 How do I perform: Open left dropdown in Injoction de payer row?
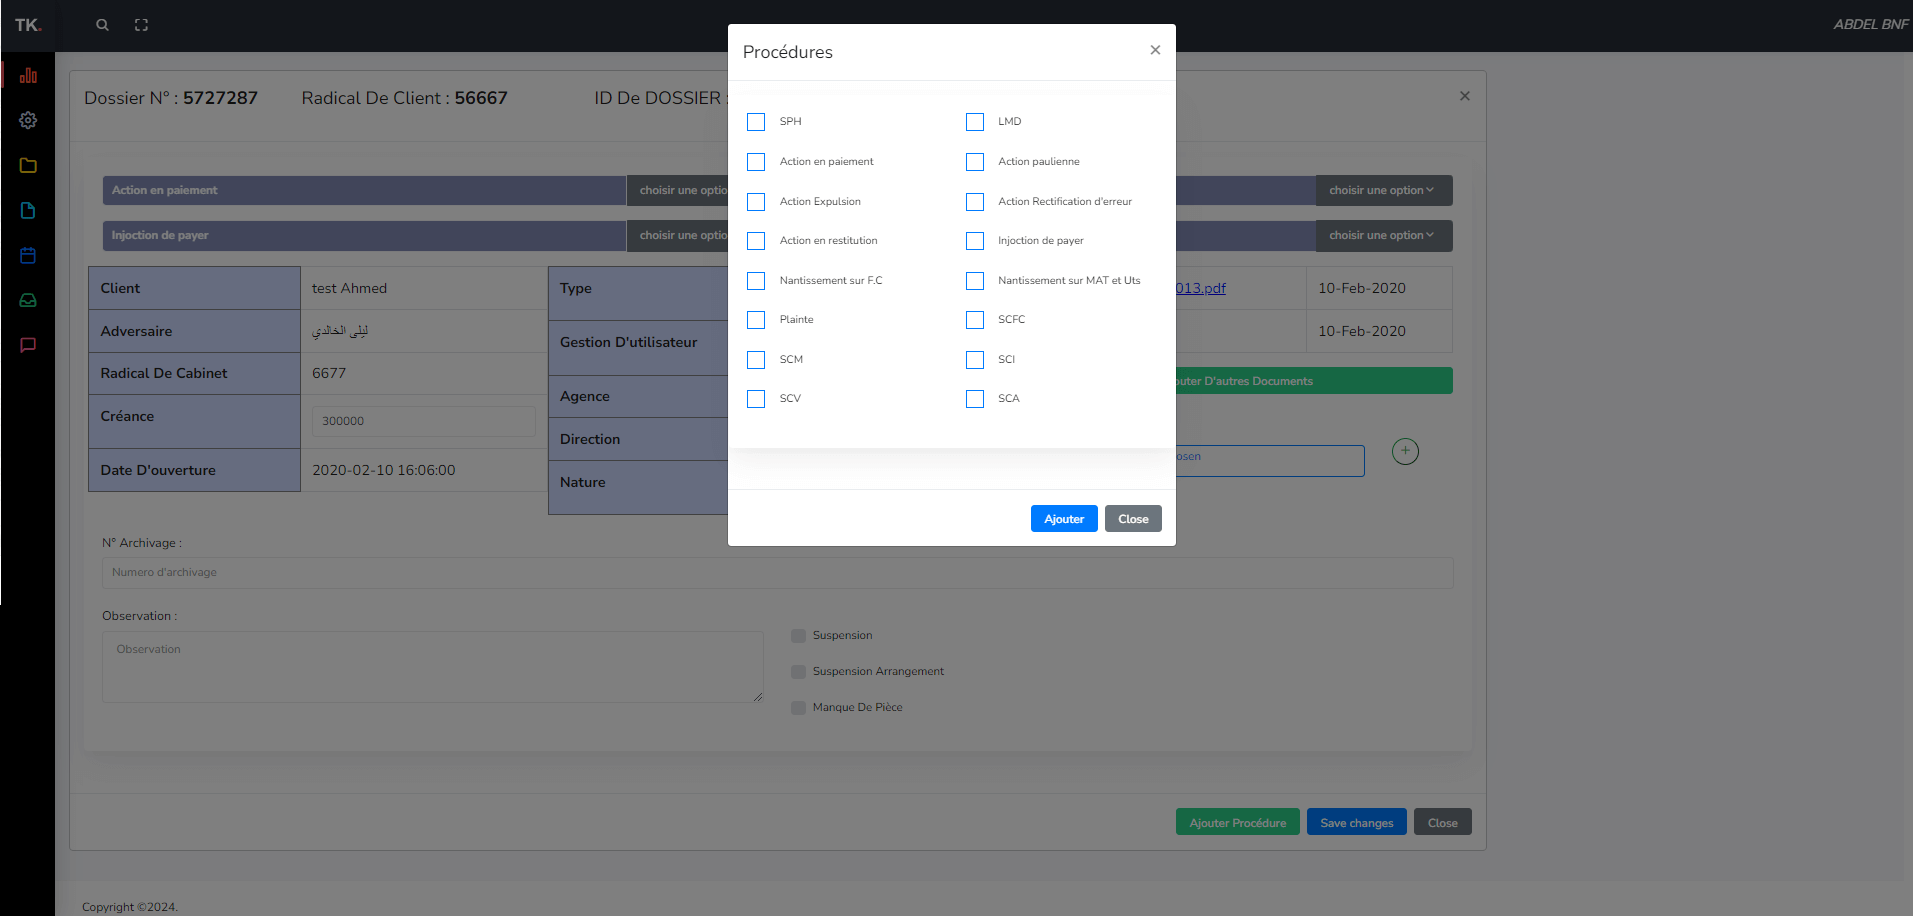pos(678,236)
